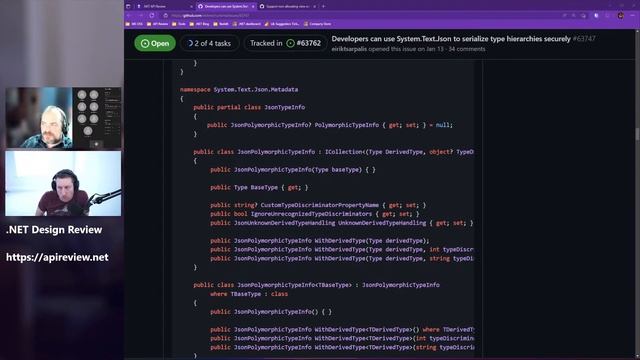This screenshot has width=640, height=360.
Task: Click the 'where TBaseType : class' constraint line
Action: 249,294
